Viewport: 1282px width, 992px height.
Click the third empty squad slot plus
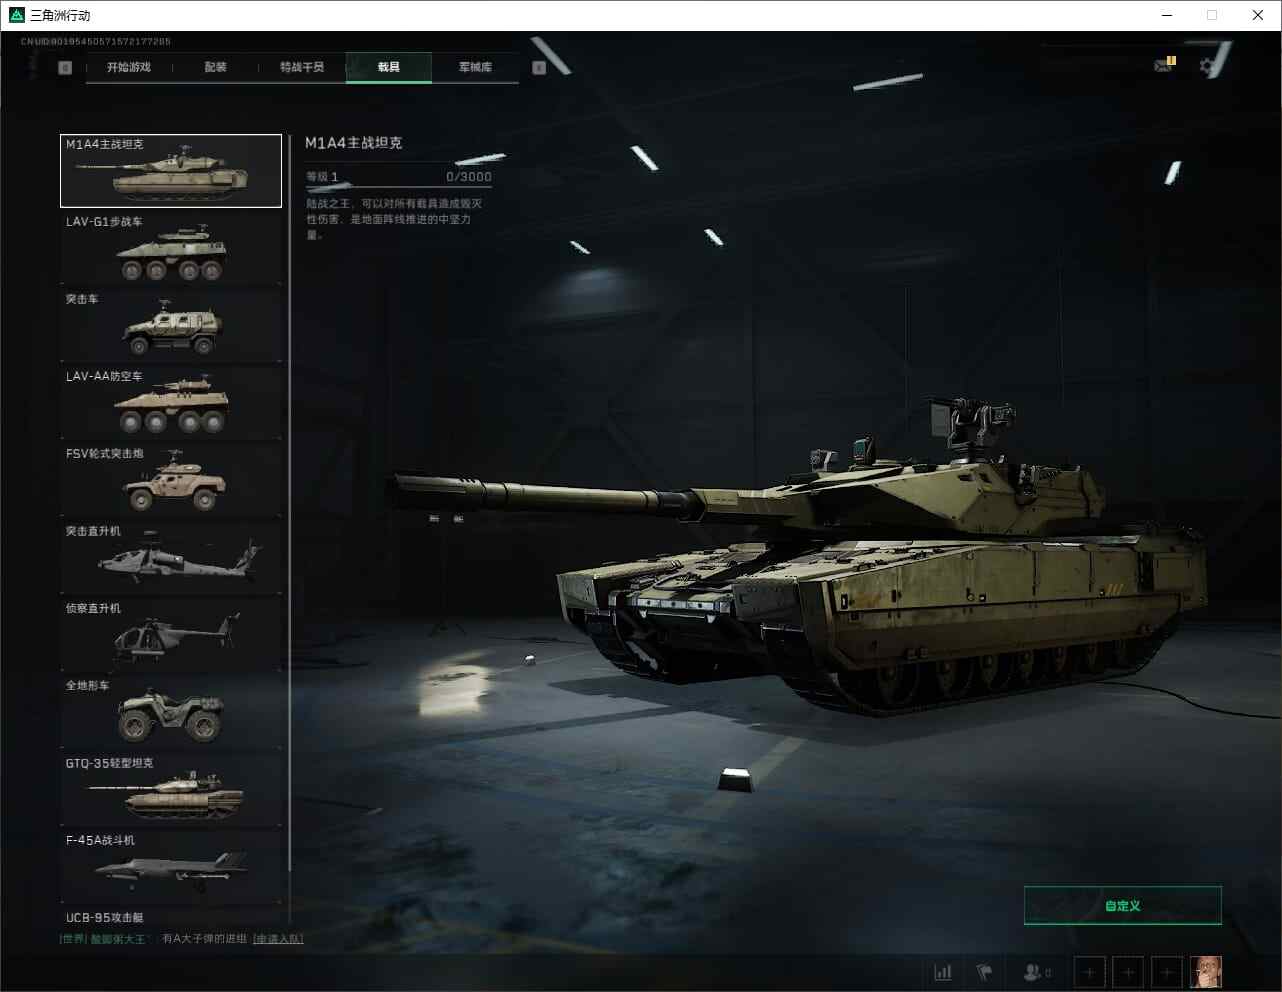click(x=1166, y=972)
